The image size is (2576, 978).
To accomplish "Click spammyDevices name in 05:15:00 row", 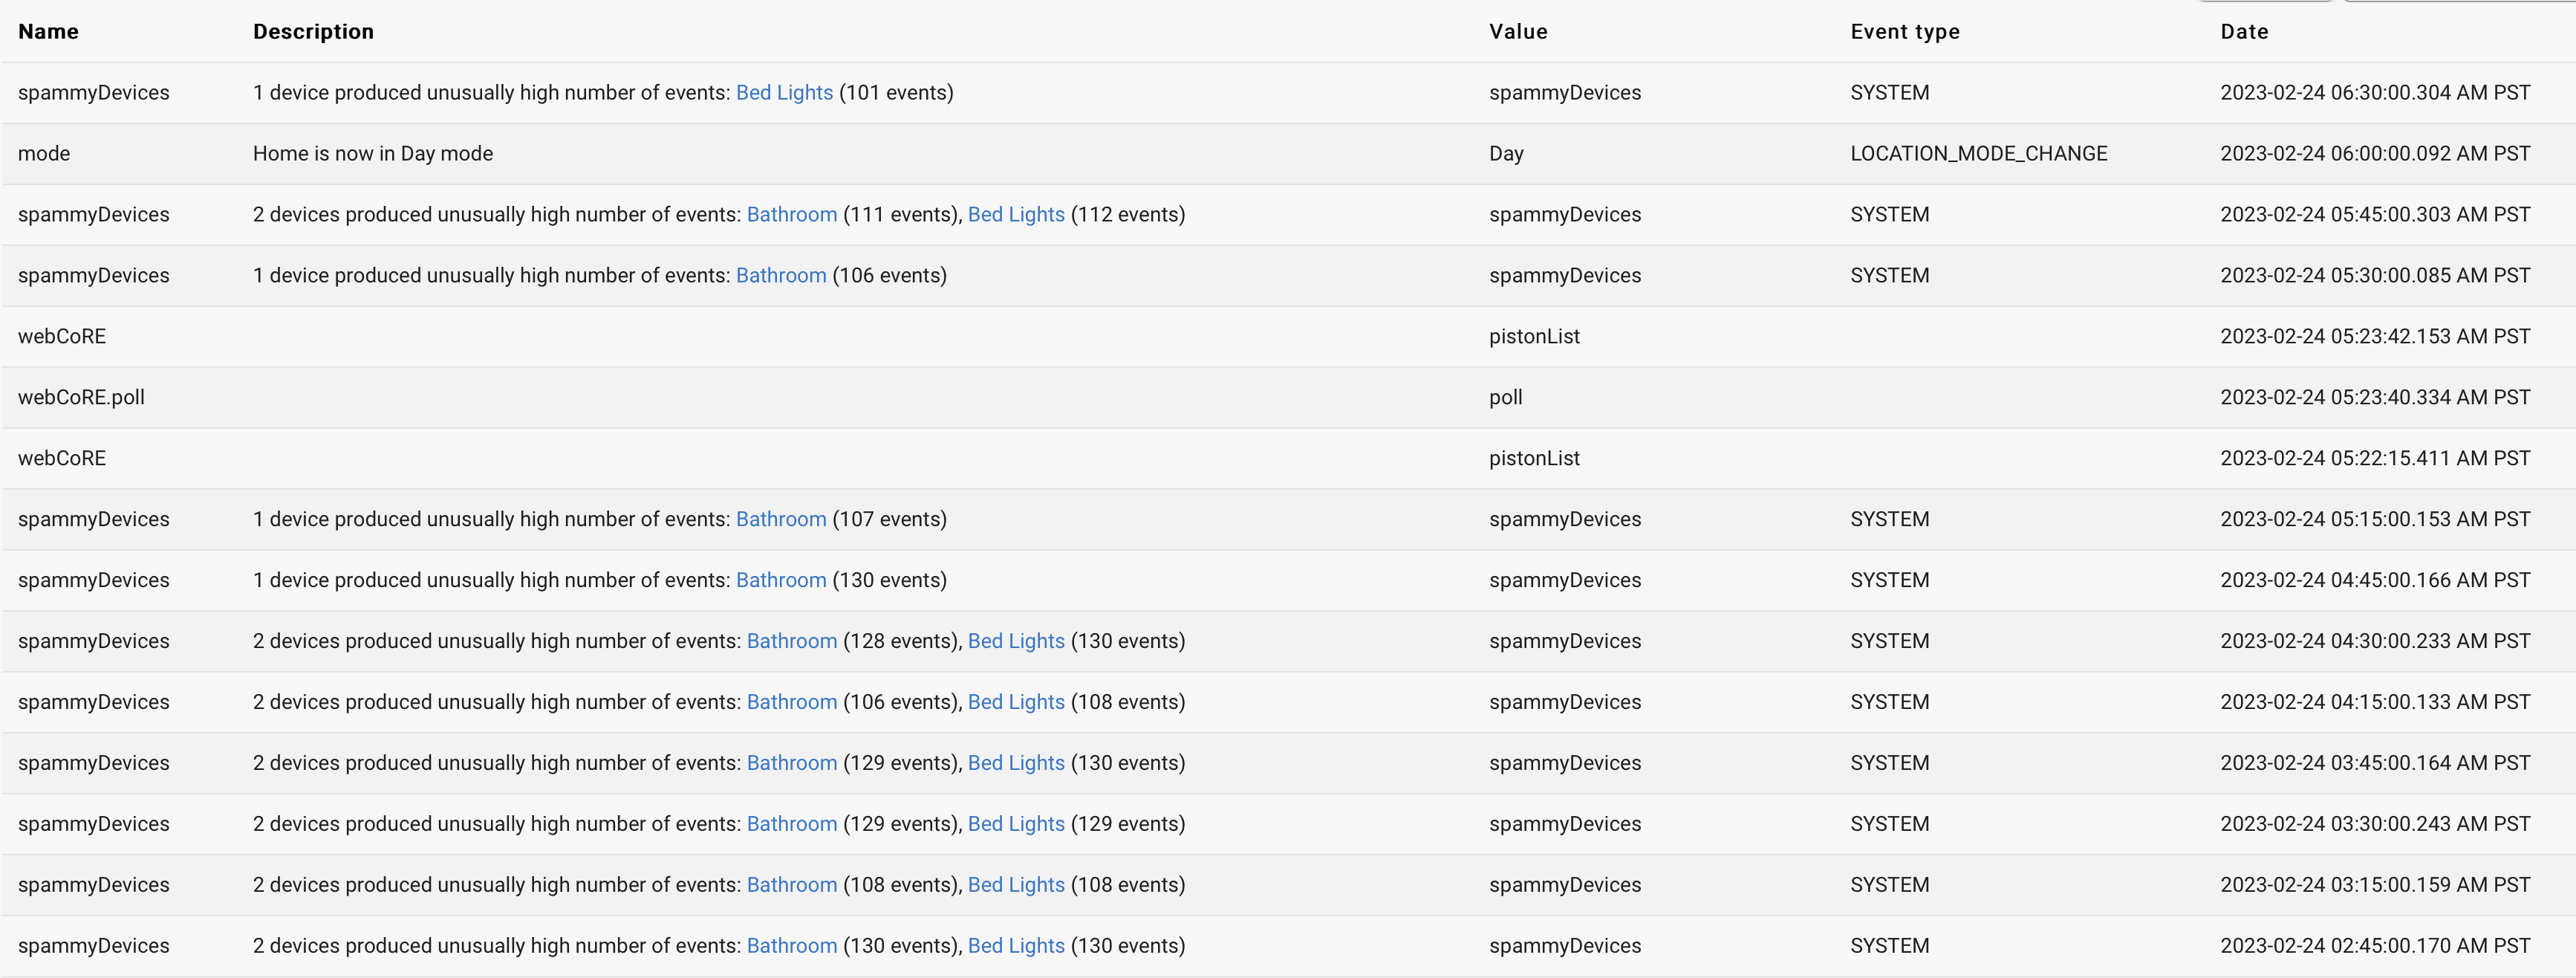I will 94,520.
